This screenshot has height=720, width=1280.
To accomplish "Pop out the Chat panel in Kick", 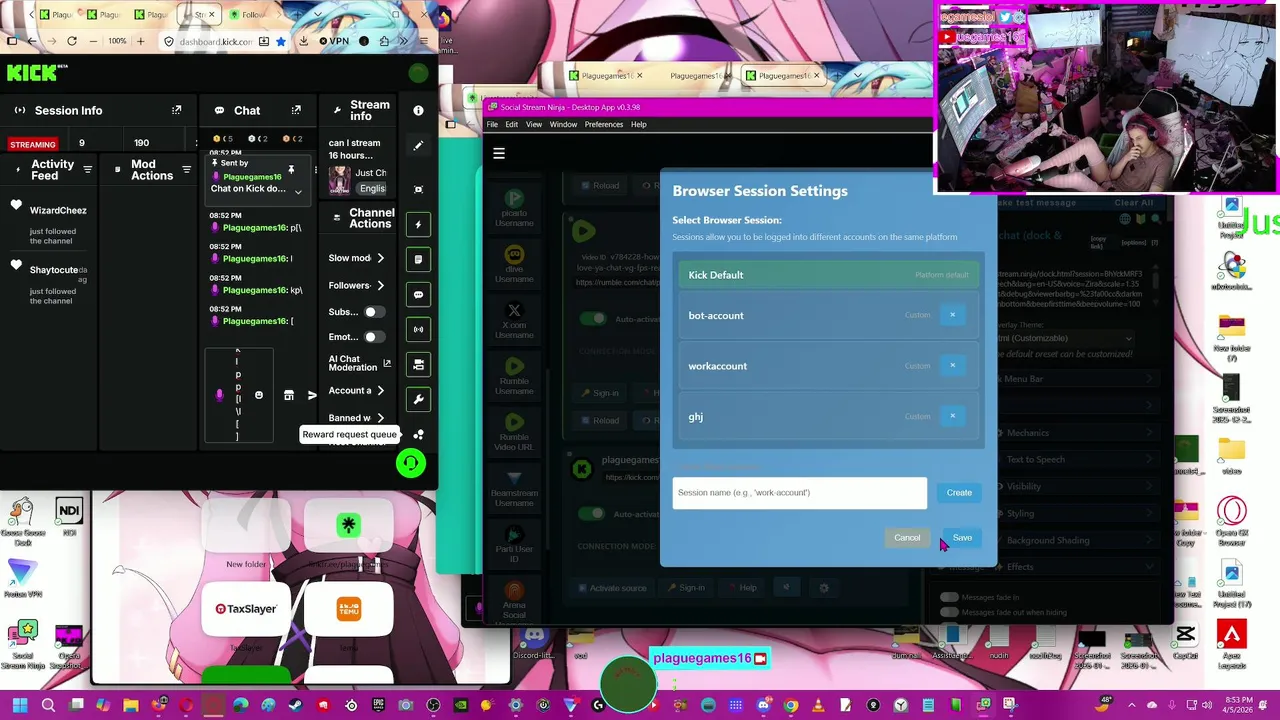I will click(296, 110).
